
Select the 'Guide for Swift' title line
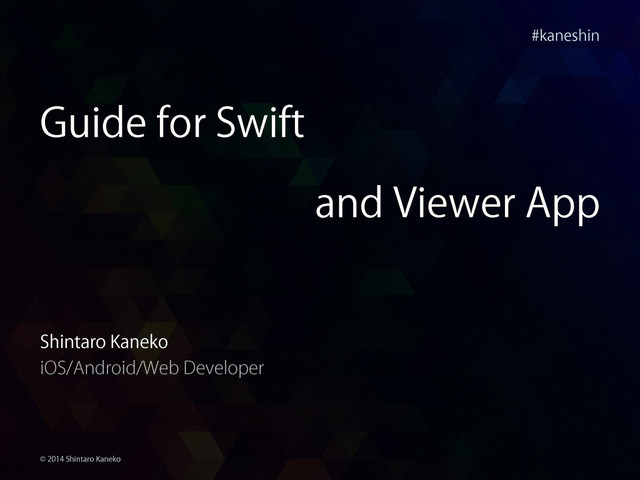coord(172,122)
